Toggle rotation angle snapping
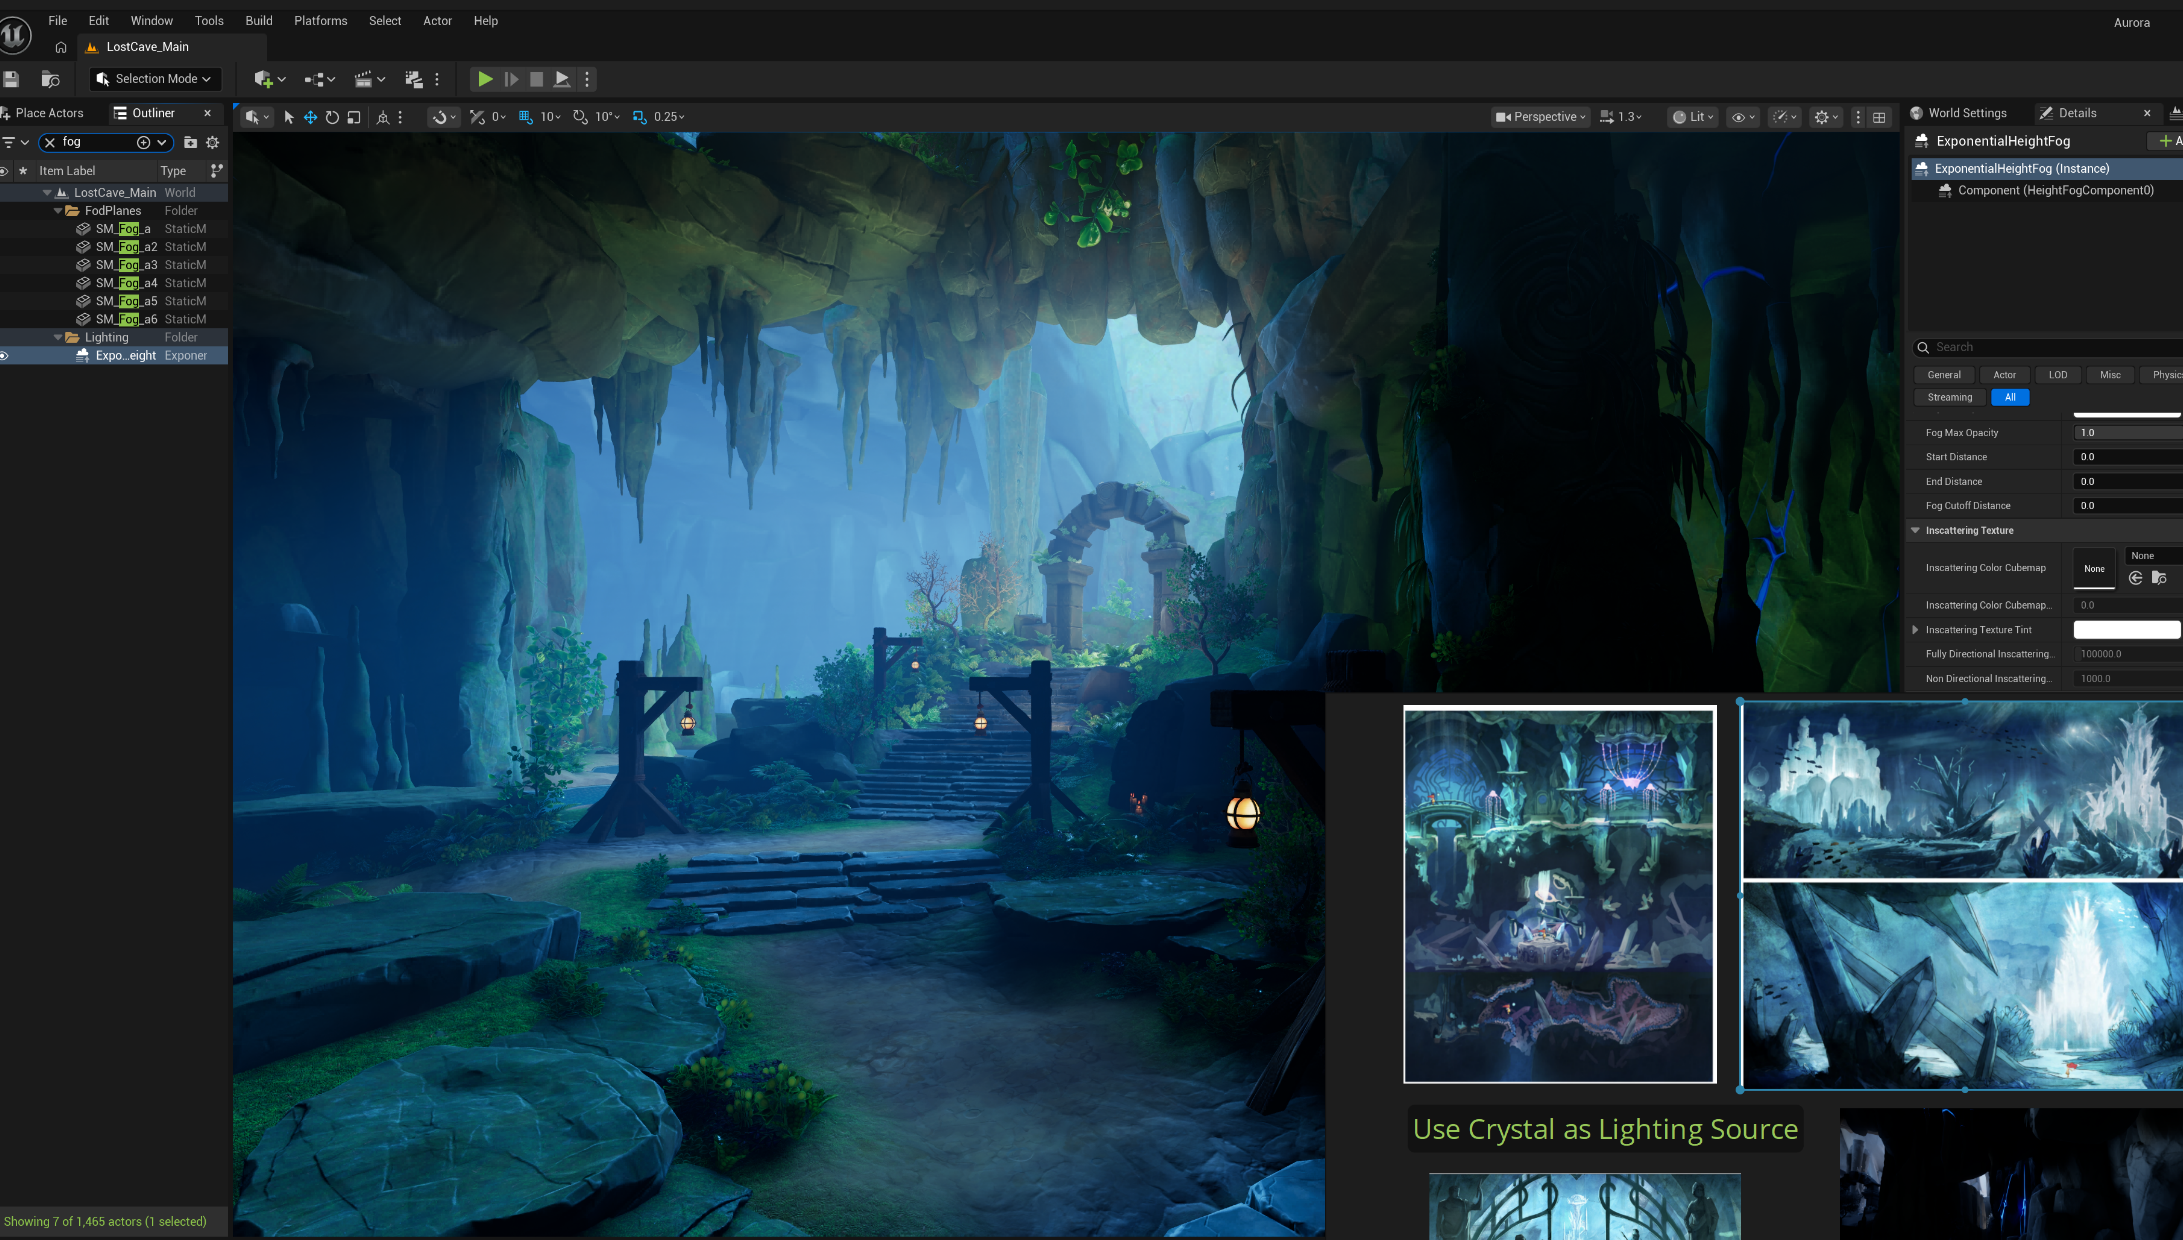Screen dimensions: 2183x1240 click(x=580, y=117)
